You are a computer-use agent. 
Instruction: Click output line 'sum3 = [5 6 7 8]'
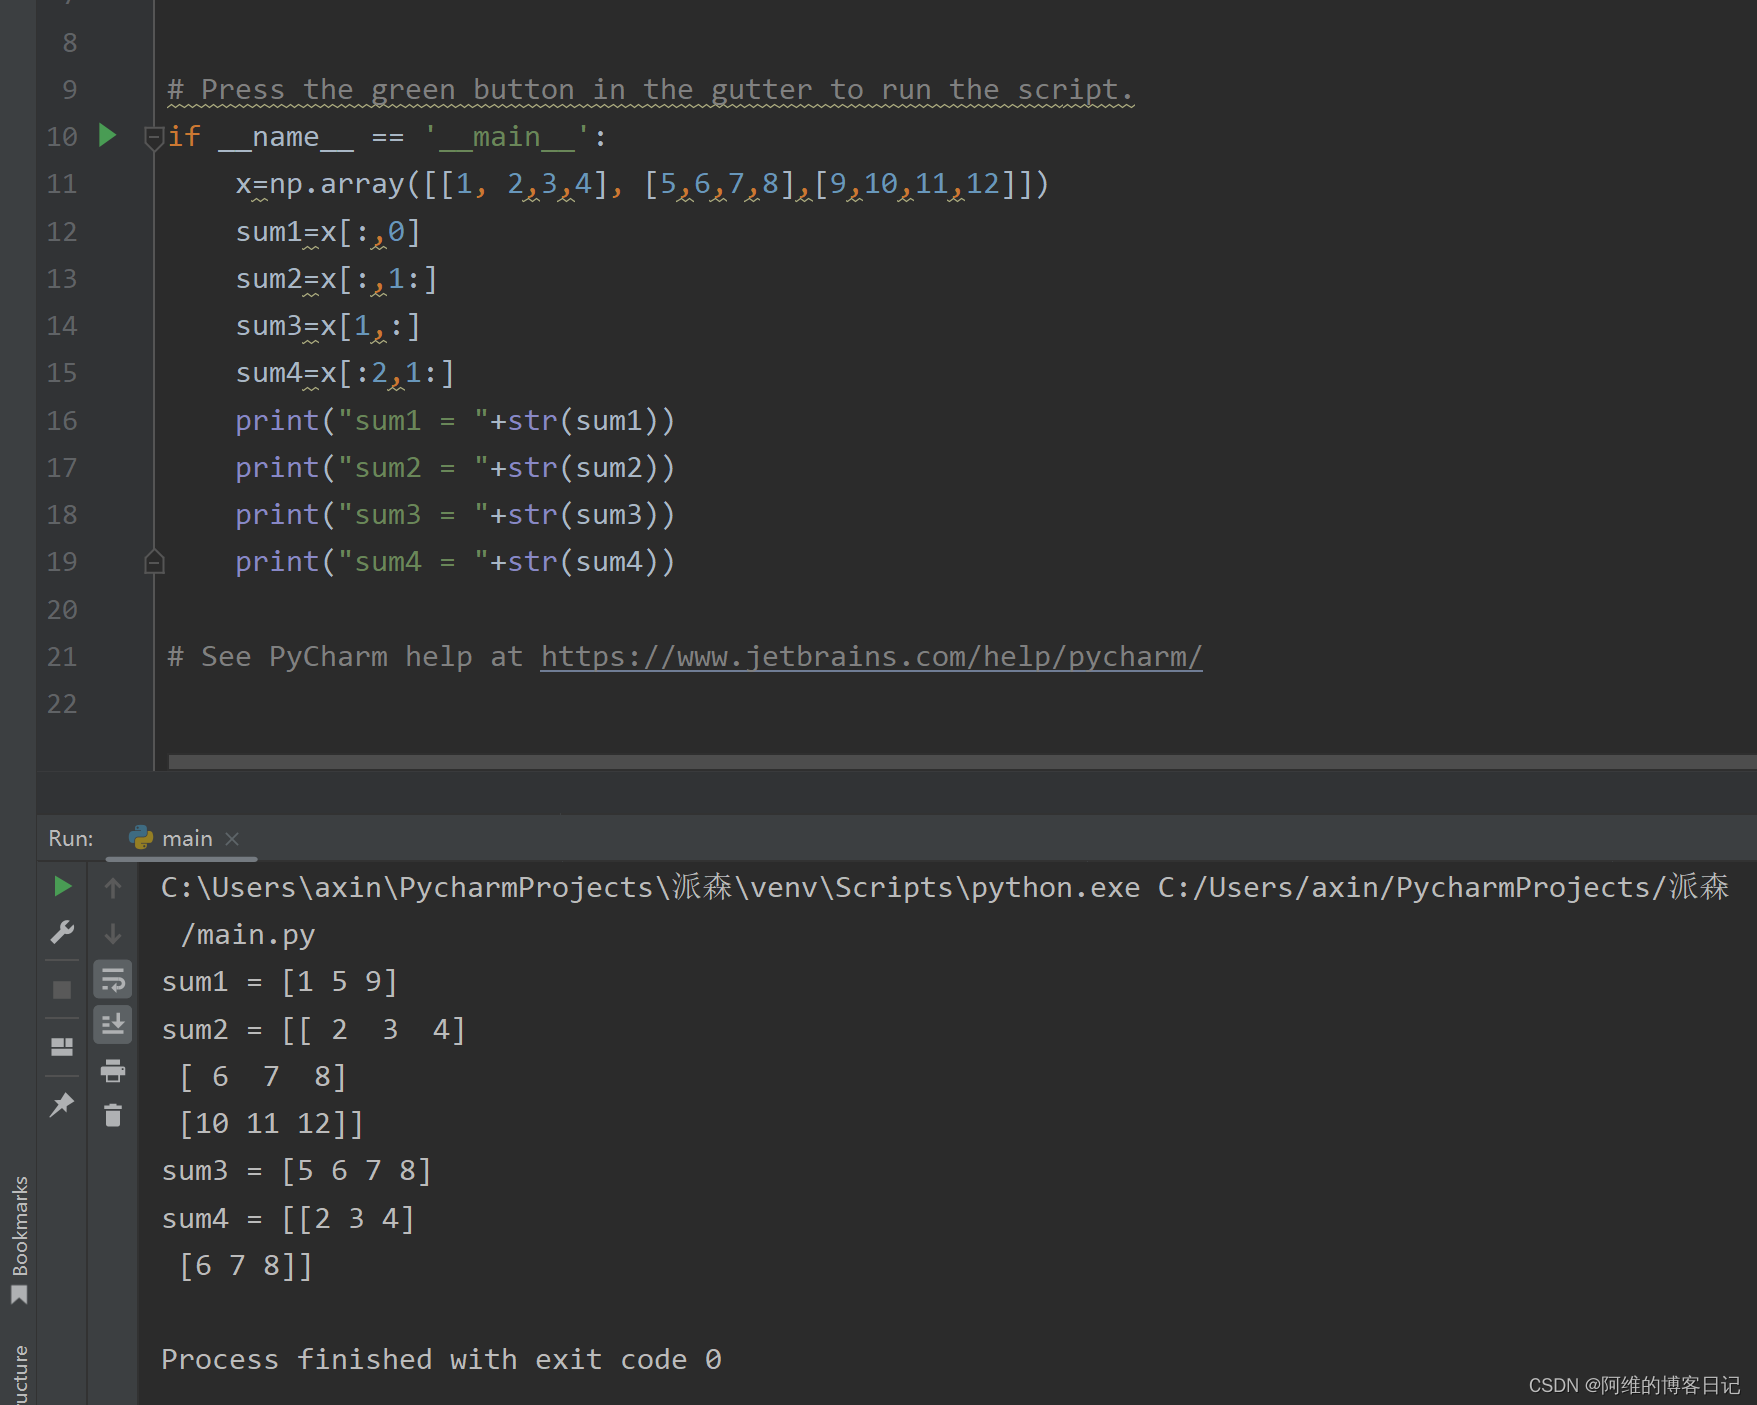(x=297, y=1171)
